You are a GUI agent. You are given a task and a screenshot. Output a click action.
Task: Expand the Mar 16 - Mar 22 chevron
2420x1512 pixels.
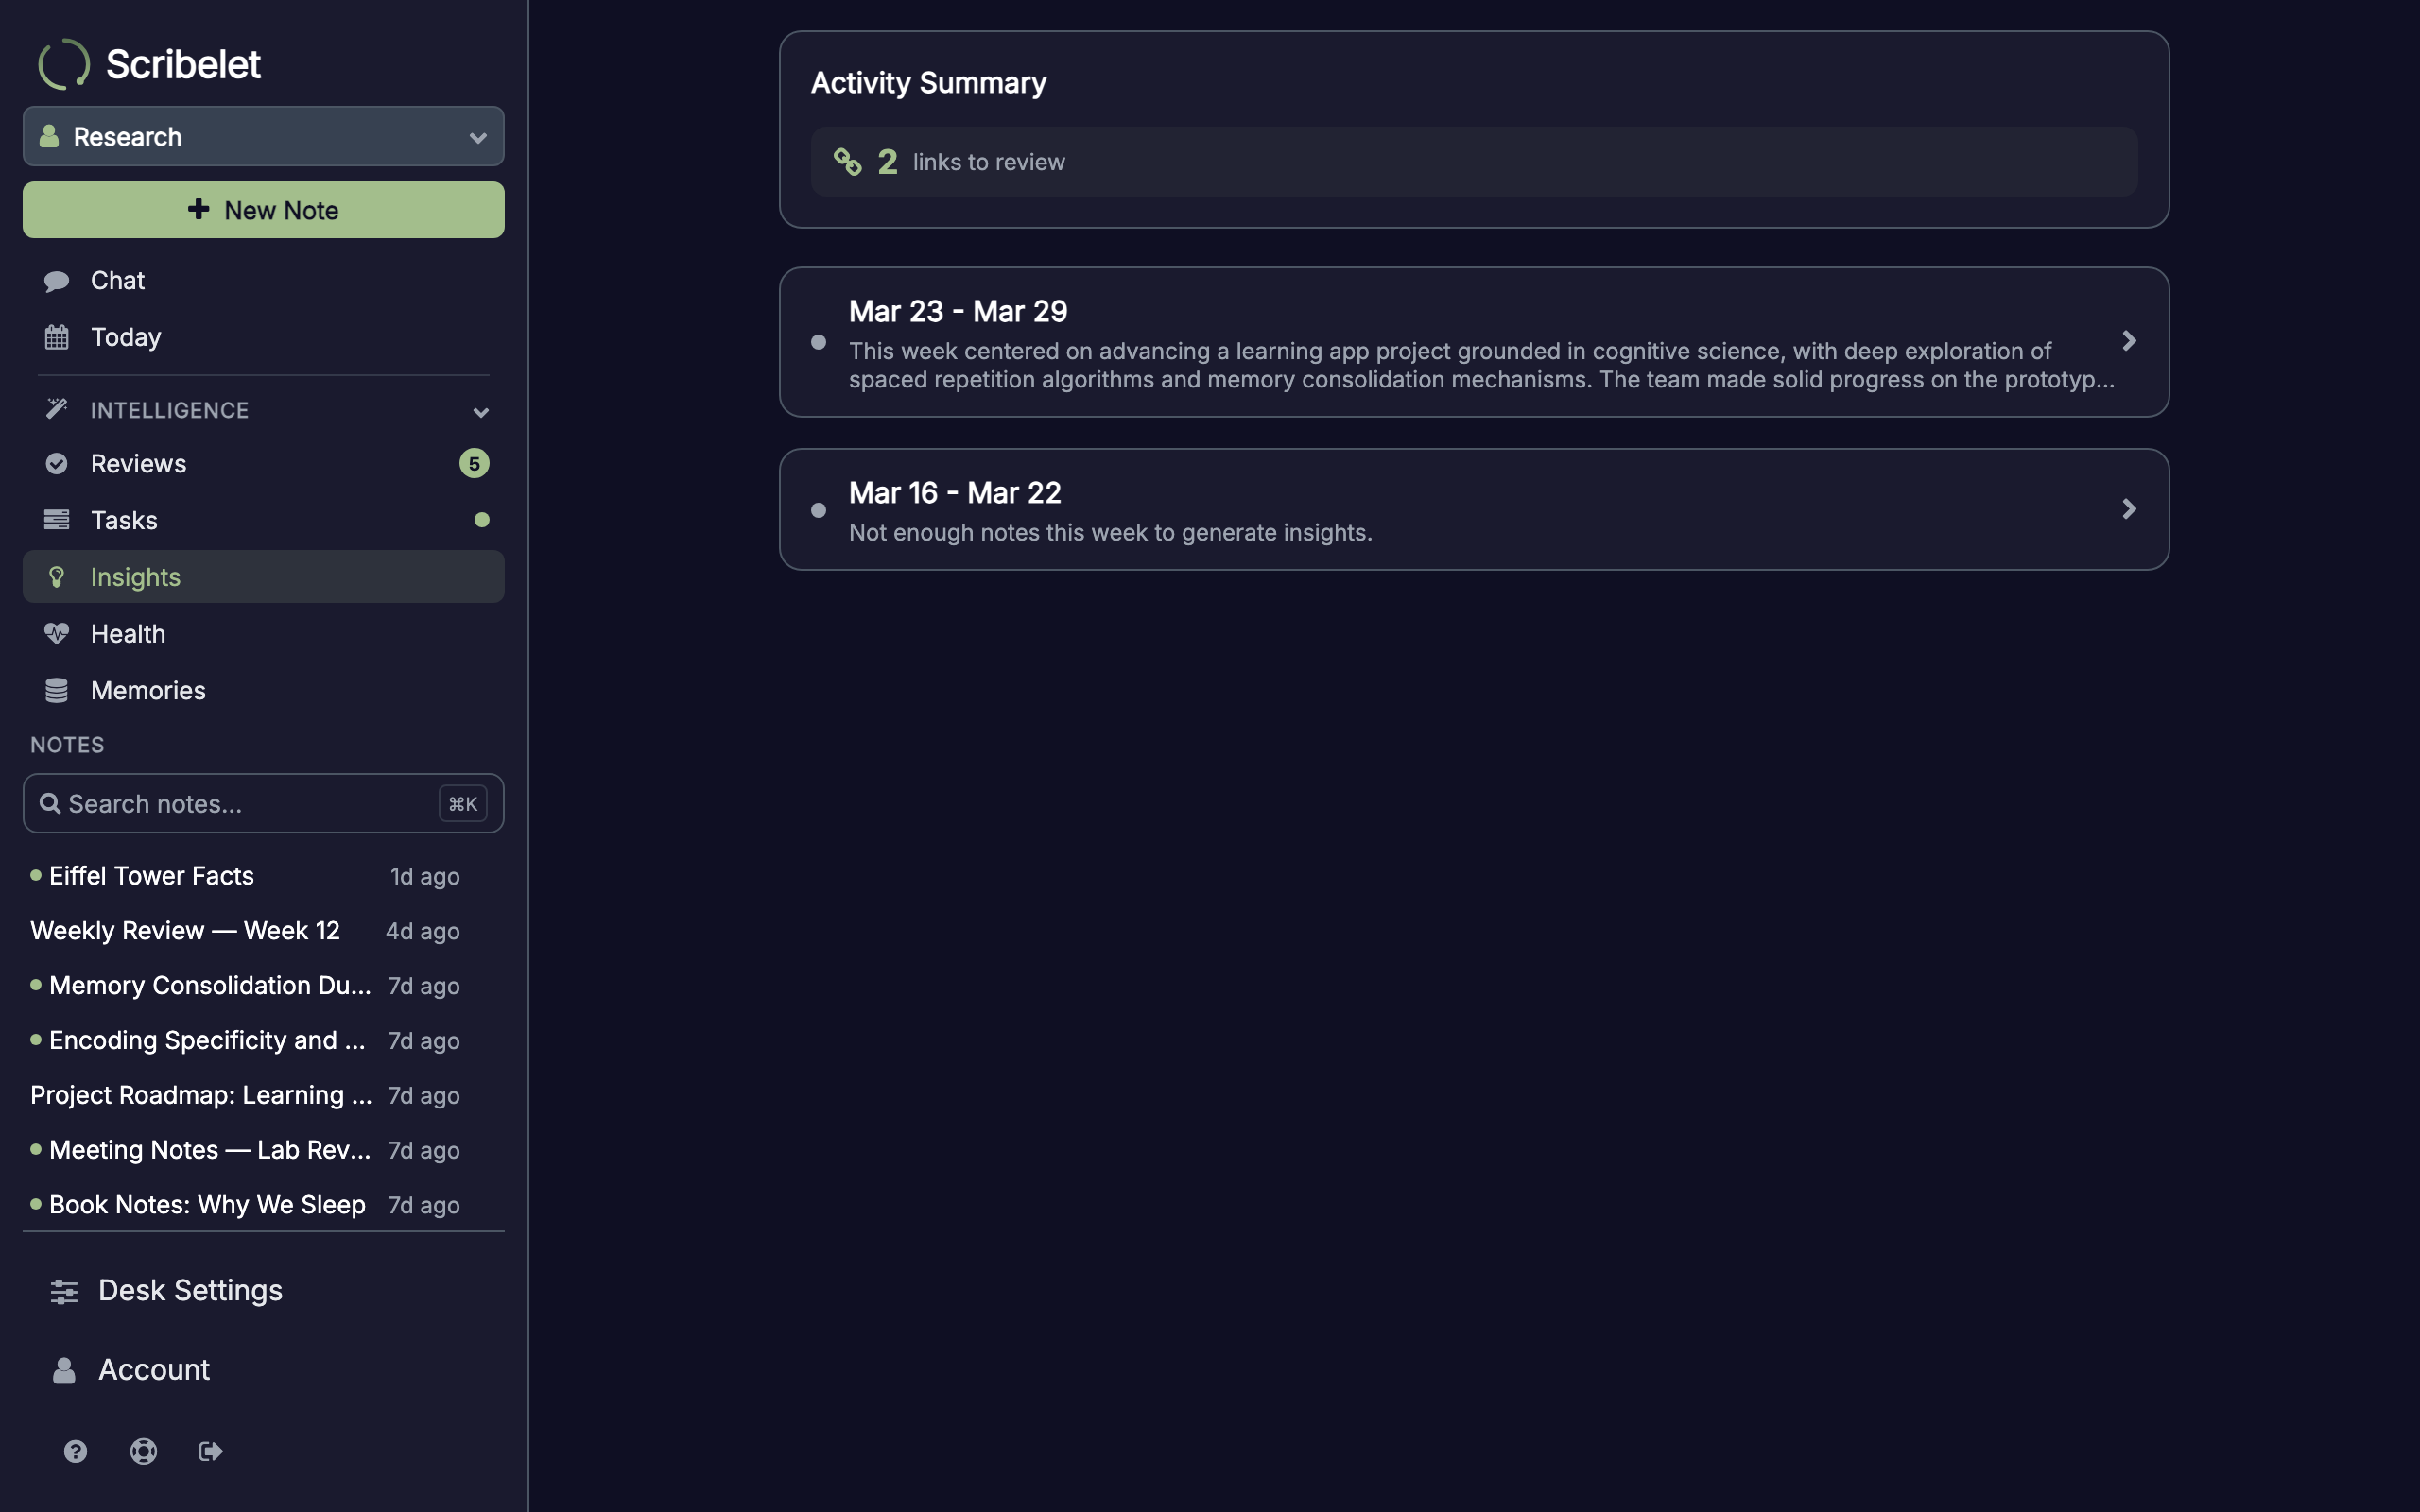pyautogui.click(x=2129, y=509)
